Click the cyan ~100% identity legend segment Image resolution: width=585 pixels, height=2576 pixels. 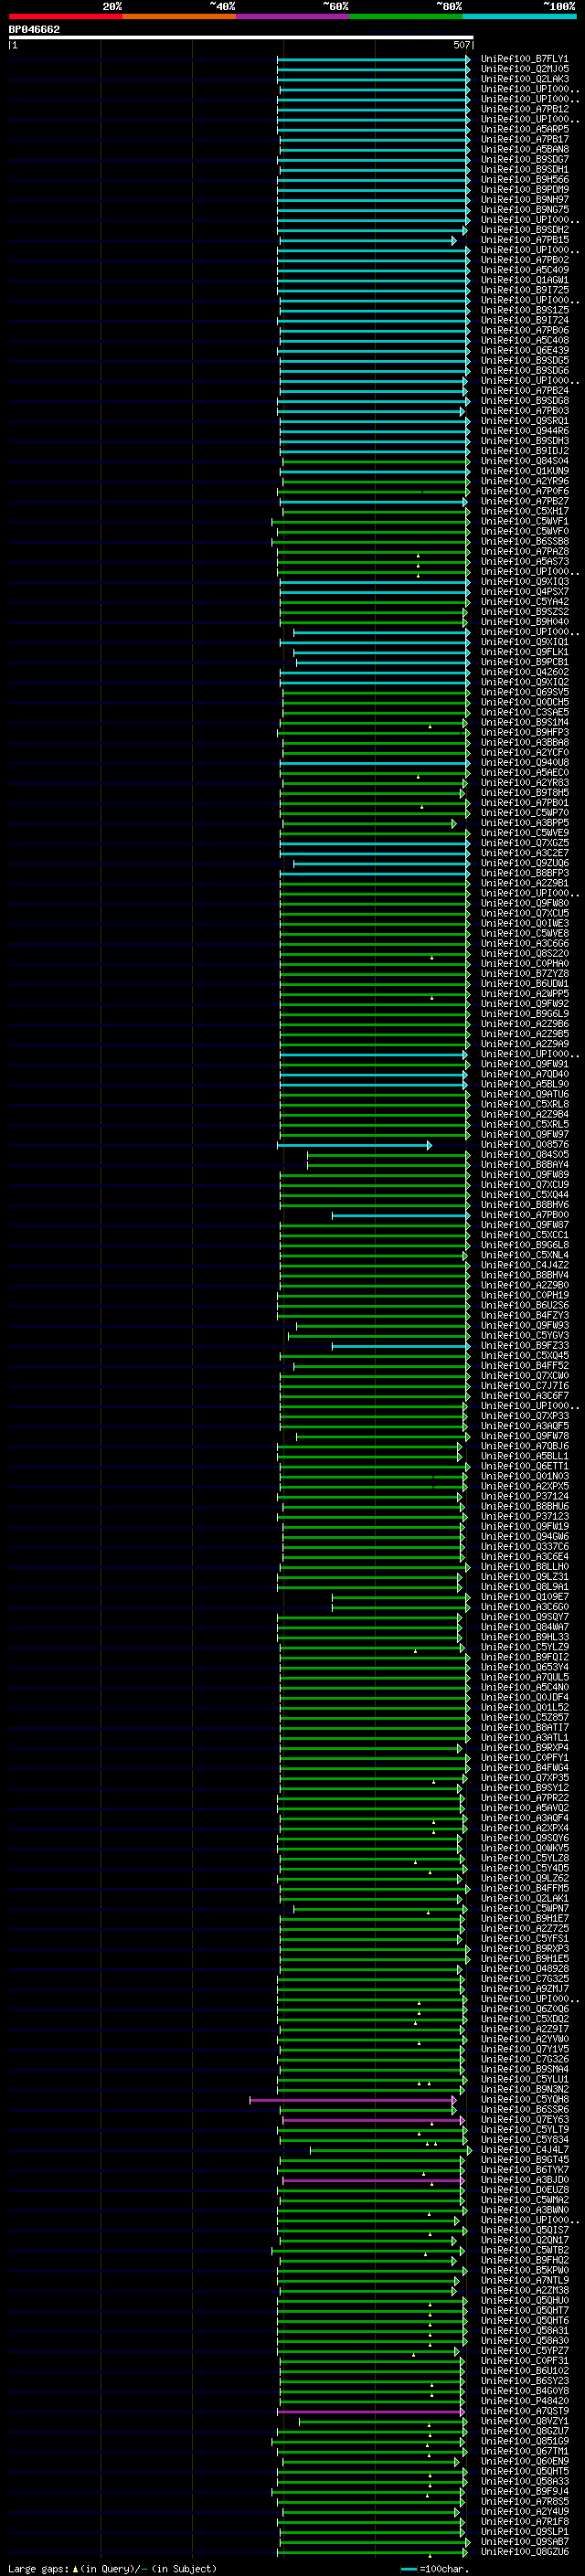pyautogui.click(x=520, y=16)
